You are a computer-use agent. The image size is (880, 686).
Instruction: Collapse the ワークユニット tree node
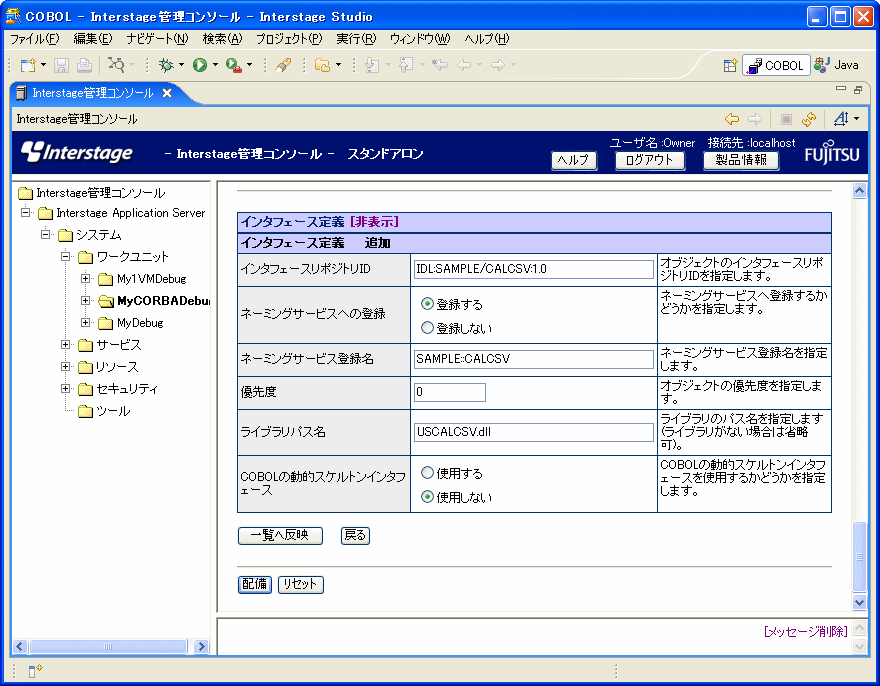pyautogui.click(x=66, y=257)
